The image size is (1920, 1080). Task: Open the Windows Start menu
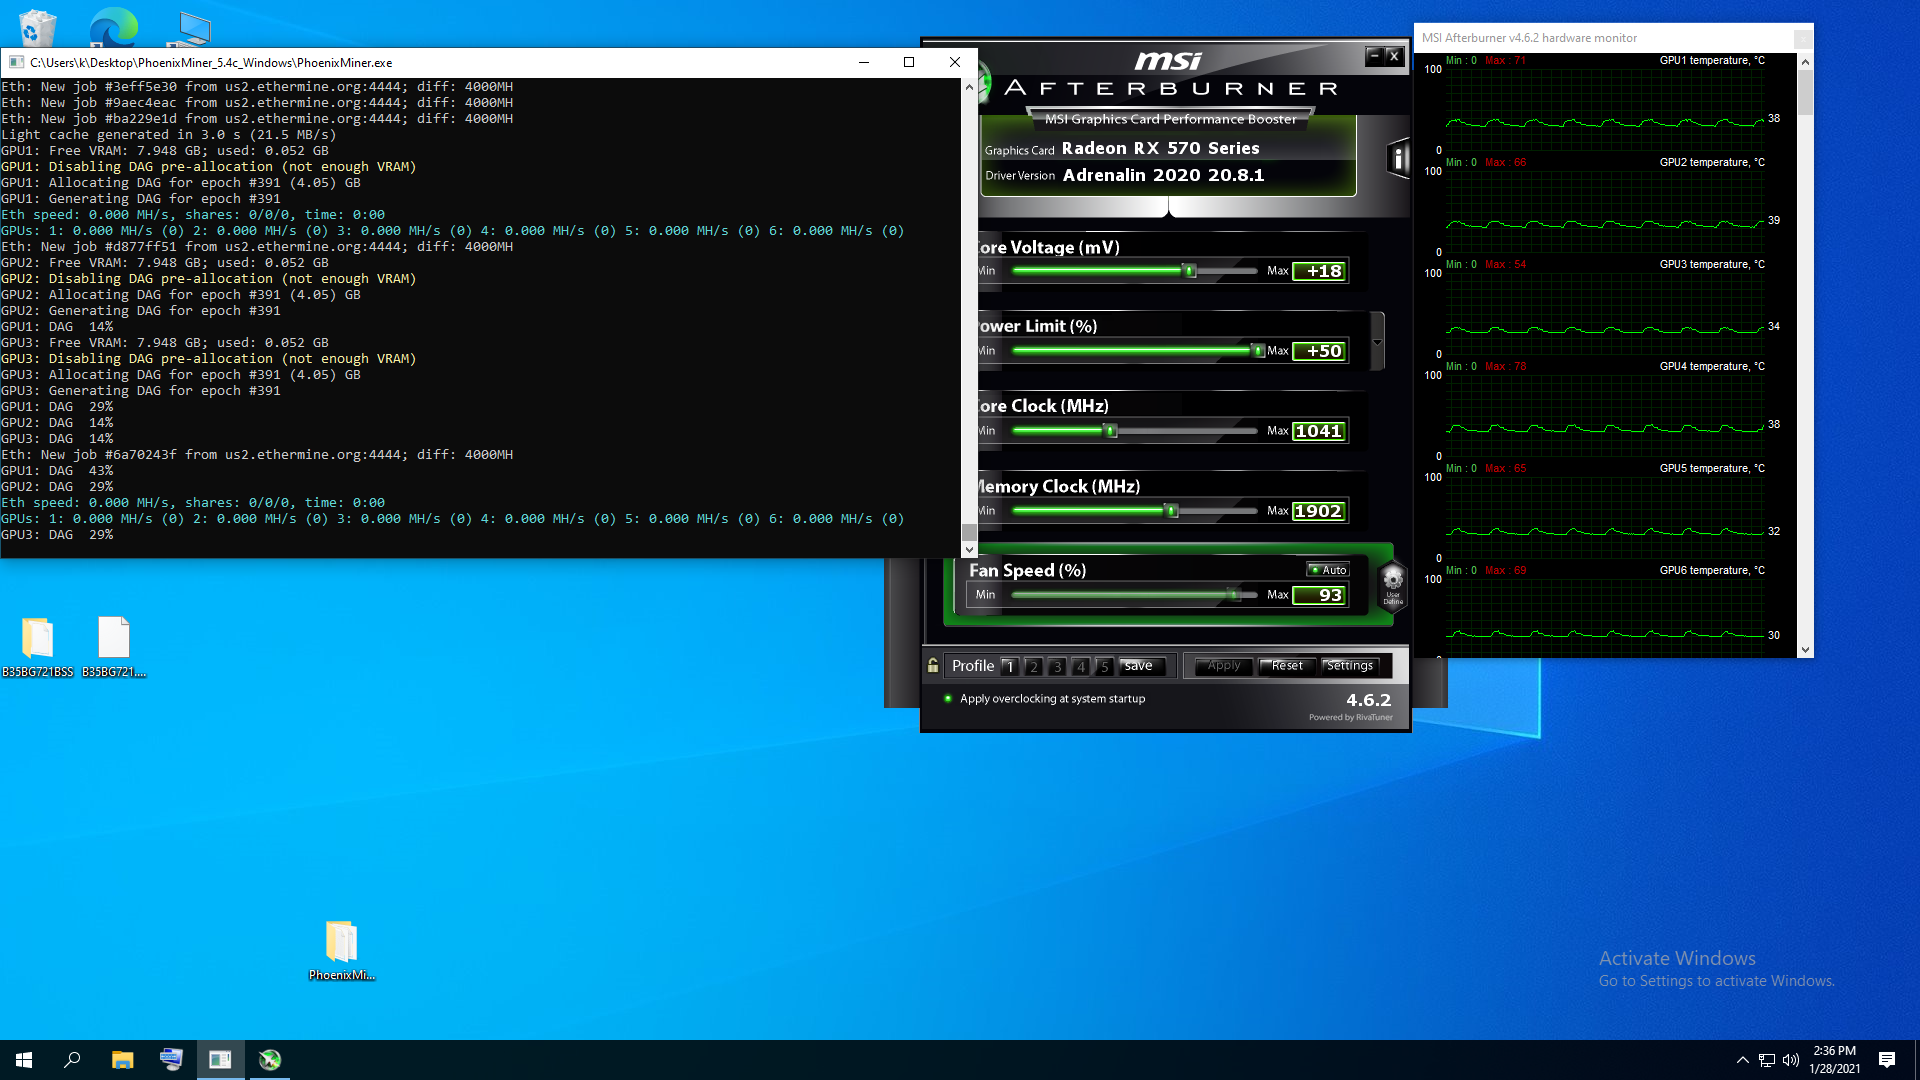click(24, 1060)
